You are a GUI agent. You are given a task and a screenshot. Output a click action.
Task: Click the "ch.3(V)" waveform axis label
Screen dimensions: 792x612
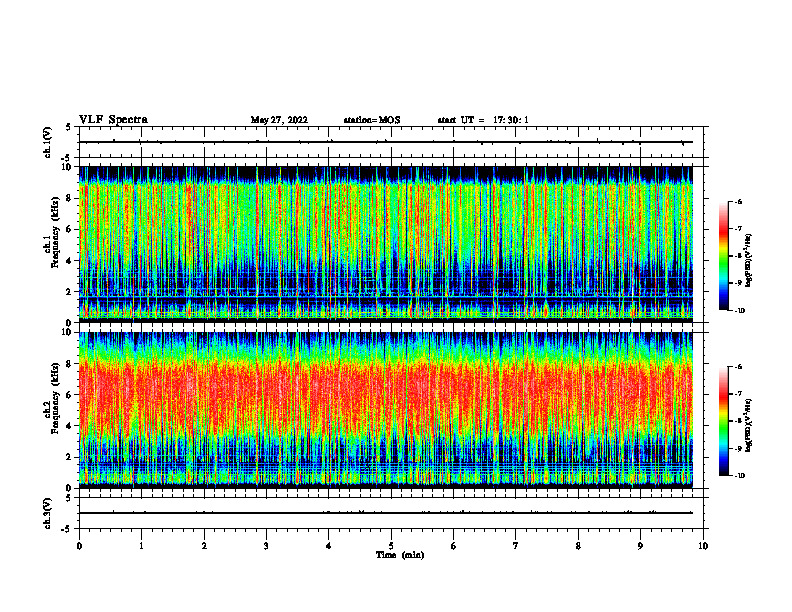coord(48,513)
